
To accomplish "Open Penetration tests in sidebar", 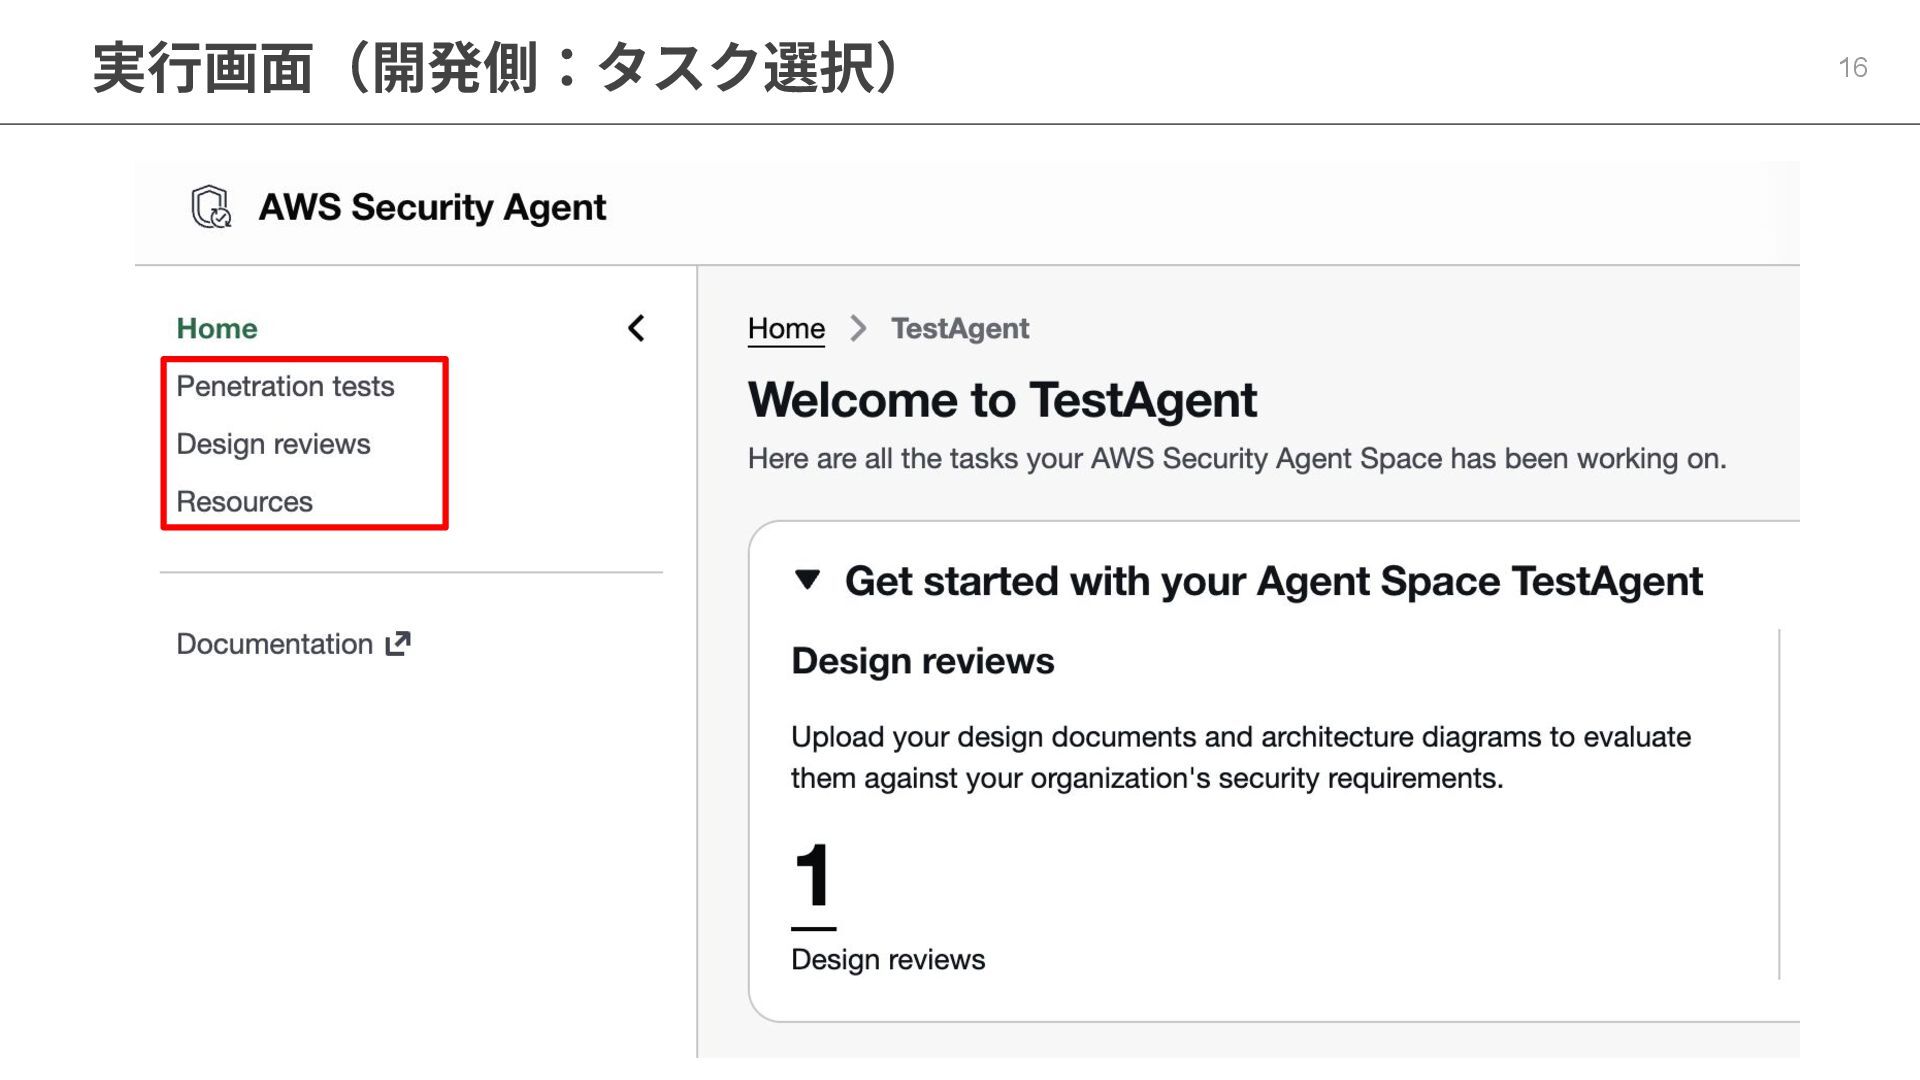I will pos(285,386).
